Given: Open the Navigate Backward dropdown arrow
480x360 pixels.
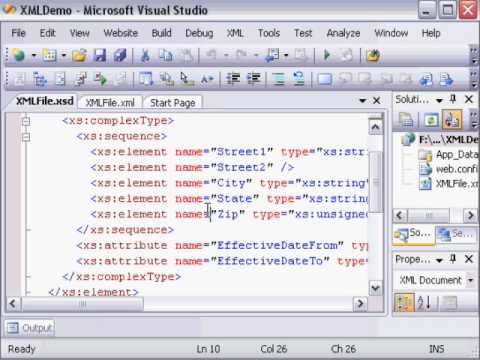Looking at the screenshot, I should [x=286, y=55].
